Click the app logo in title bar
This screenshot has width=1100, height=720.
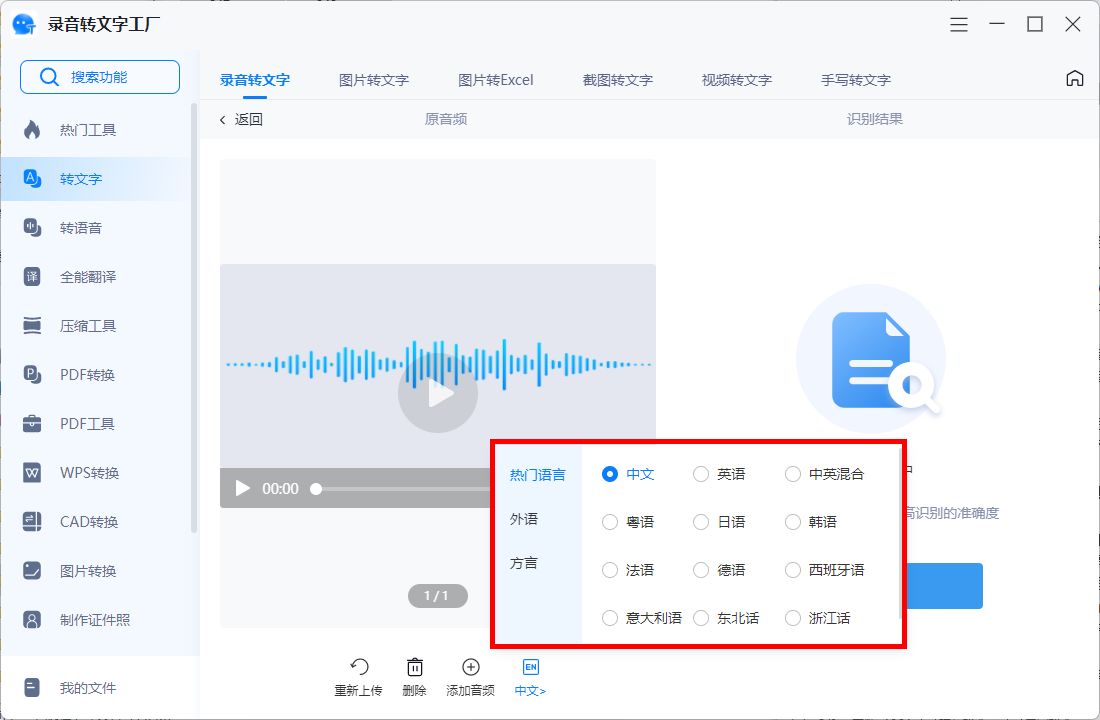pyautogui.click(x=24, y=25)
